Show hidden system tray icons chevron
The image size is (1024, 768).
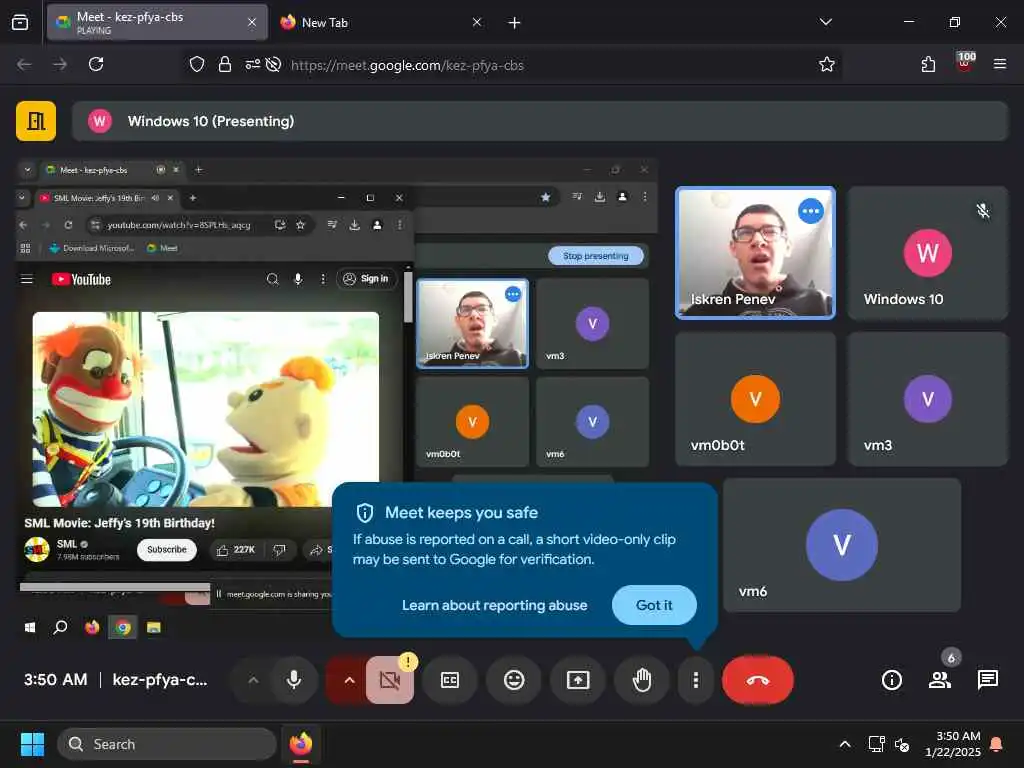tap(845, 744)
